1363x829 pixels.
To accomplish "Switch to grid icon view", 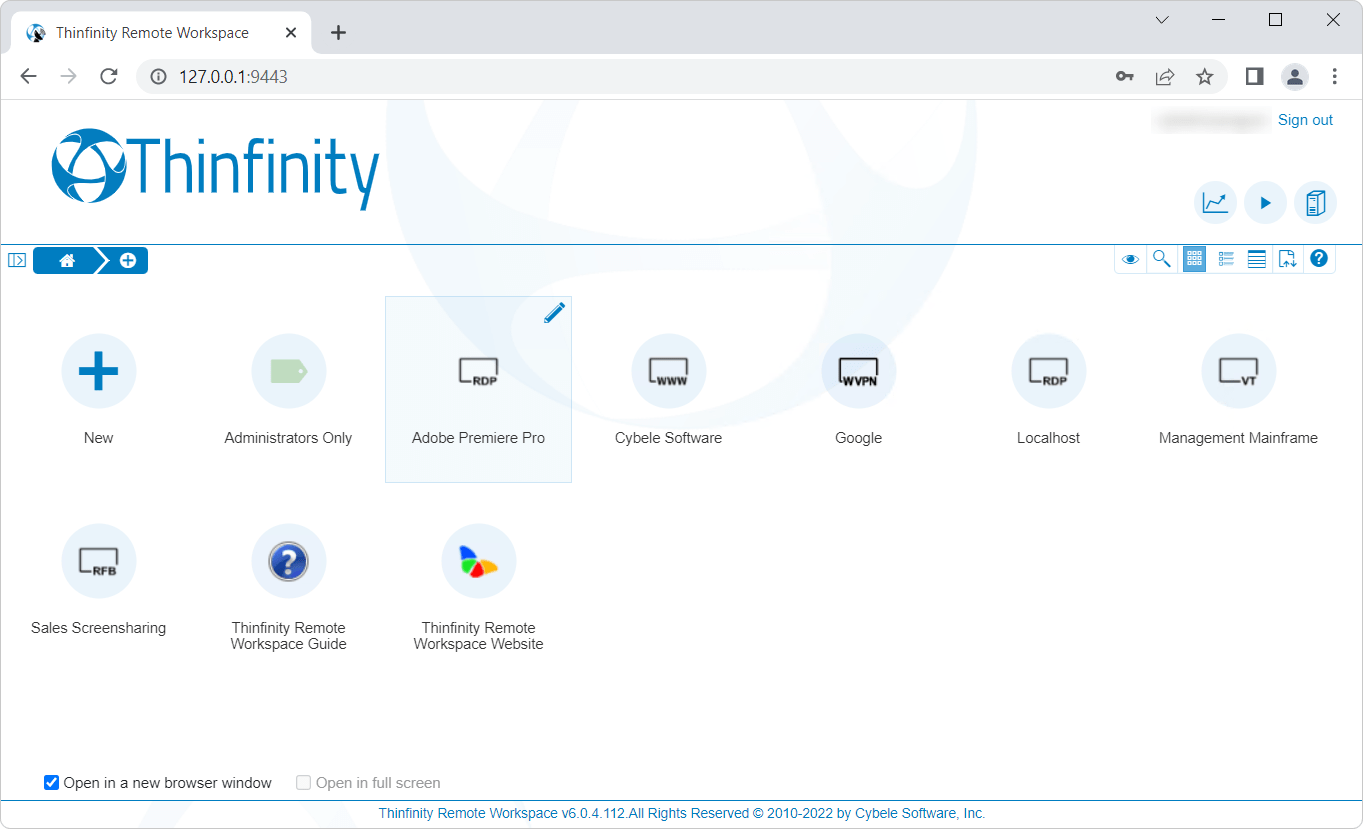I will 1194,259.
